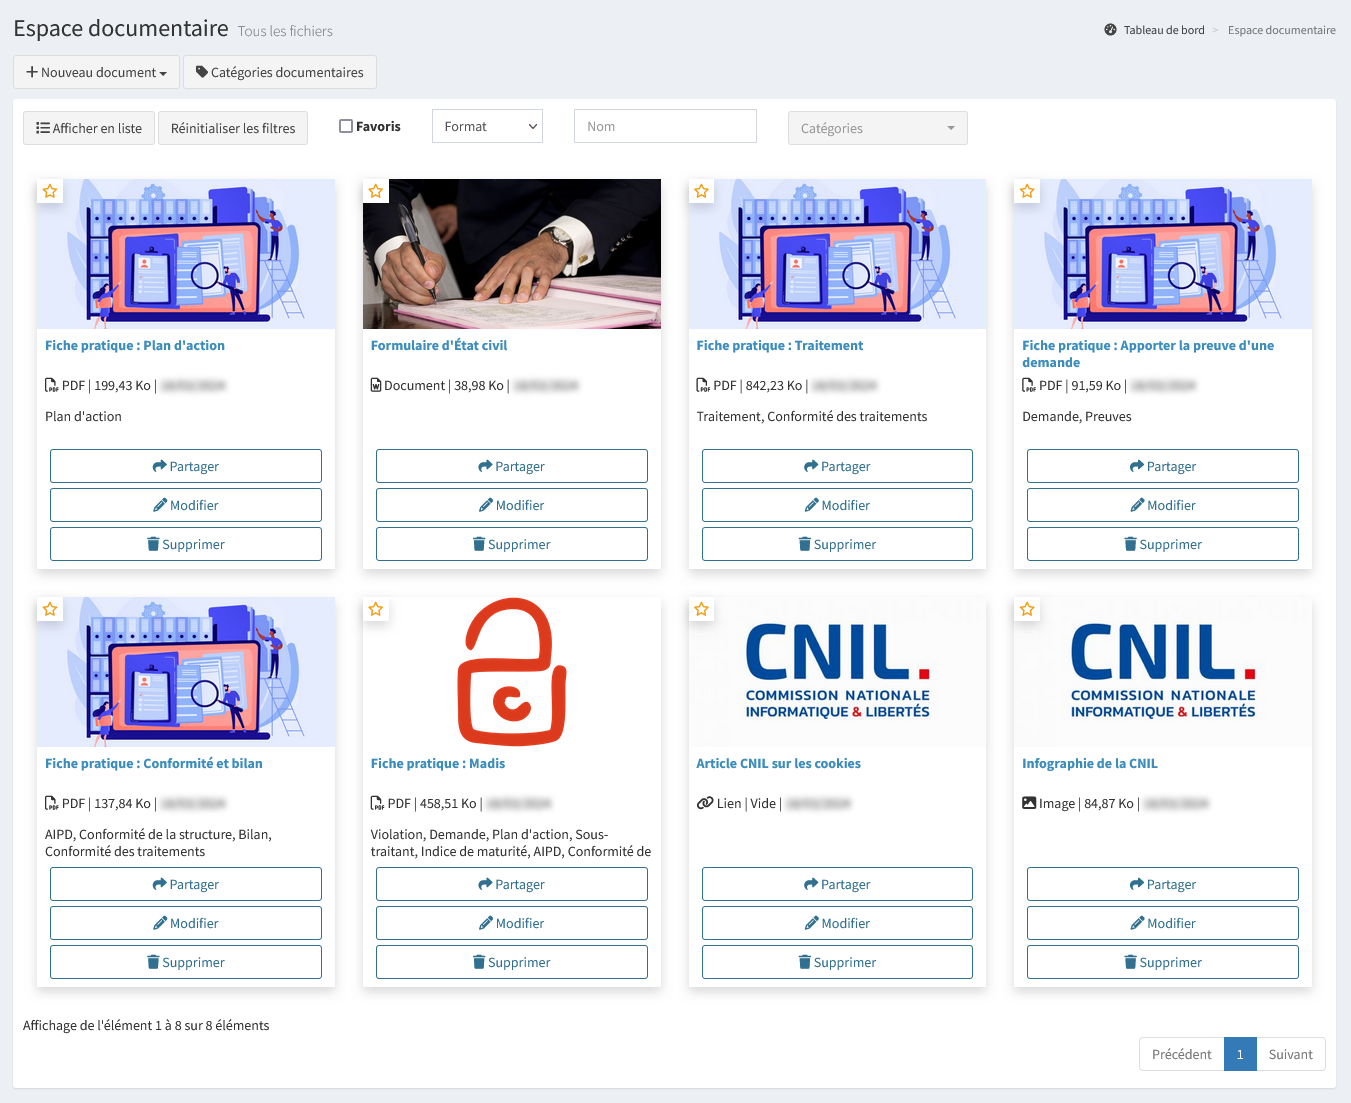The image size is (1351, 1103).
Task: Click the Tableau de bord breadcrumb icon
Action: click(1110, 30)
